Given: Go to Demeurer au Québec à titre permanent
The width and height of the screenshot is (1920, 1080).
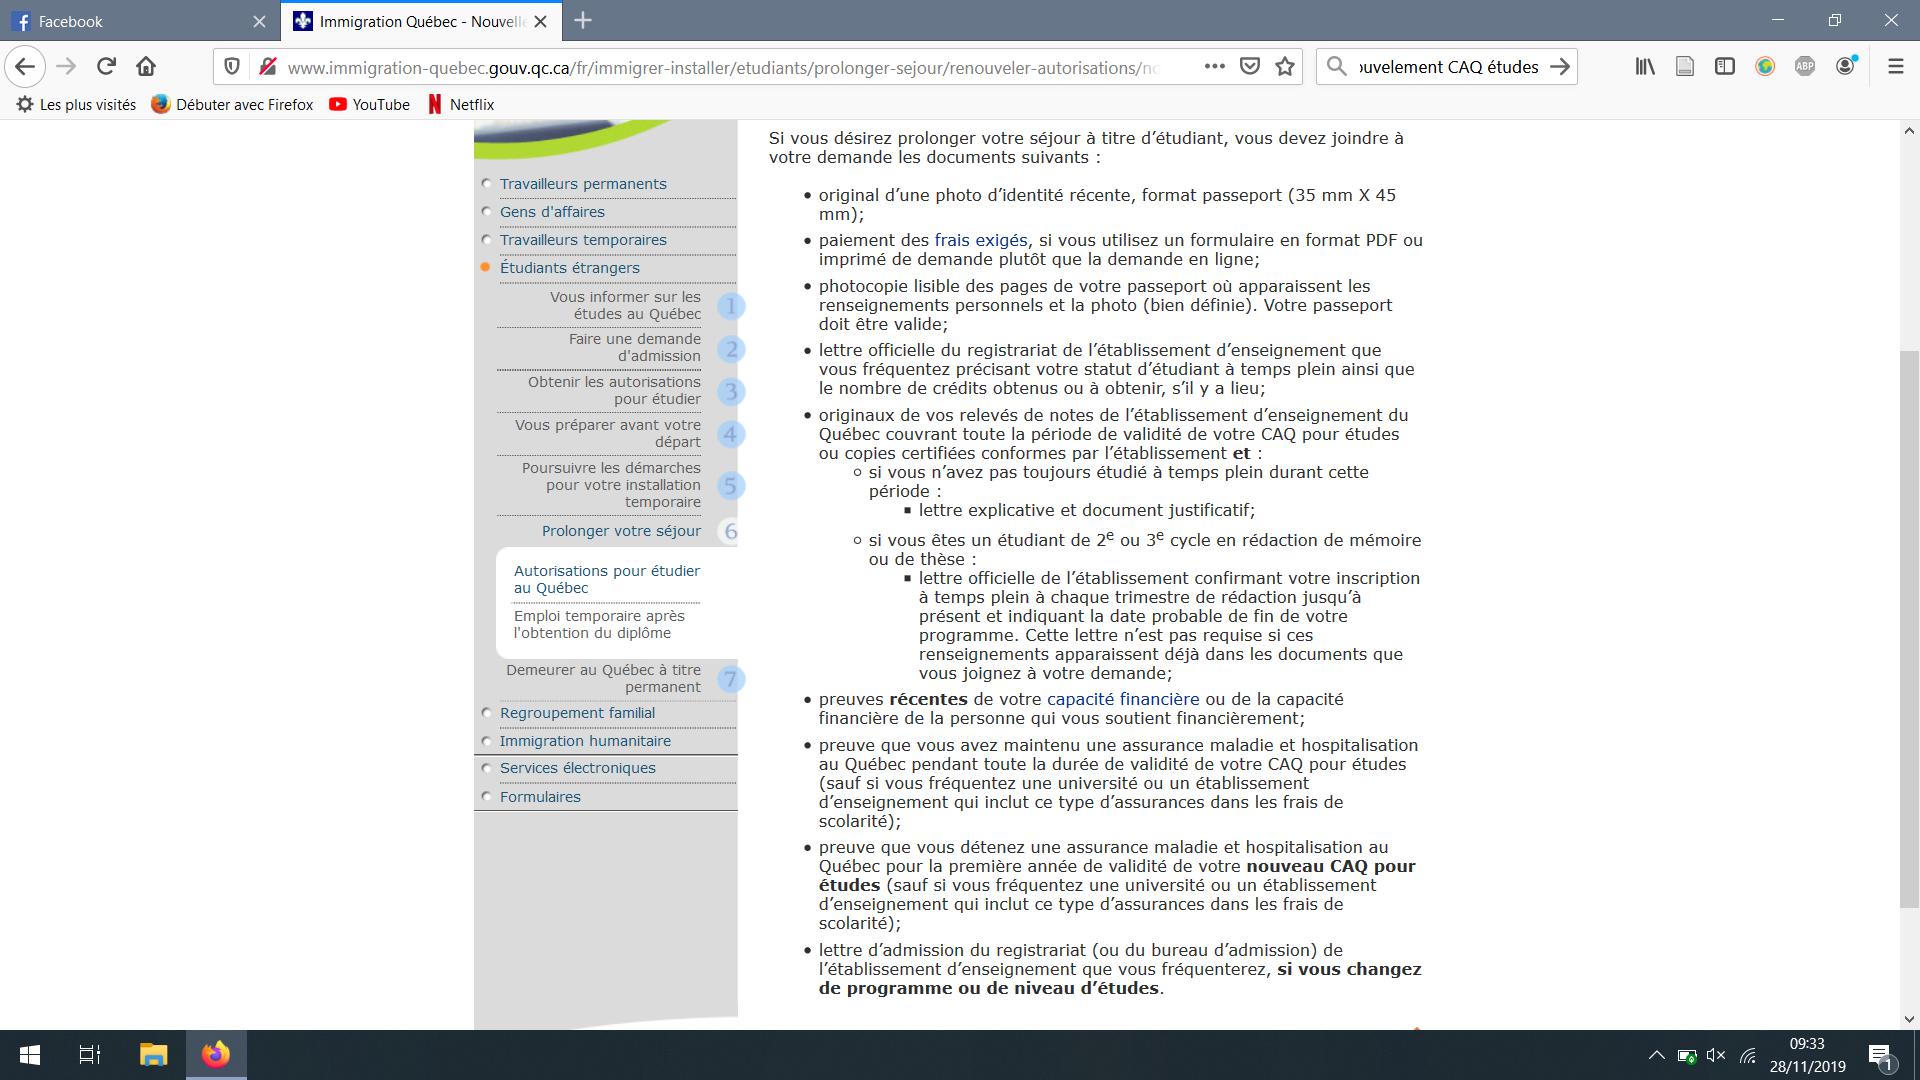Looking at the screenshot, I should coord(603,678).
